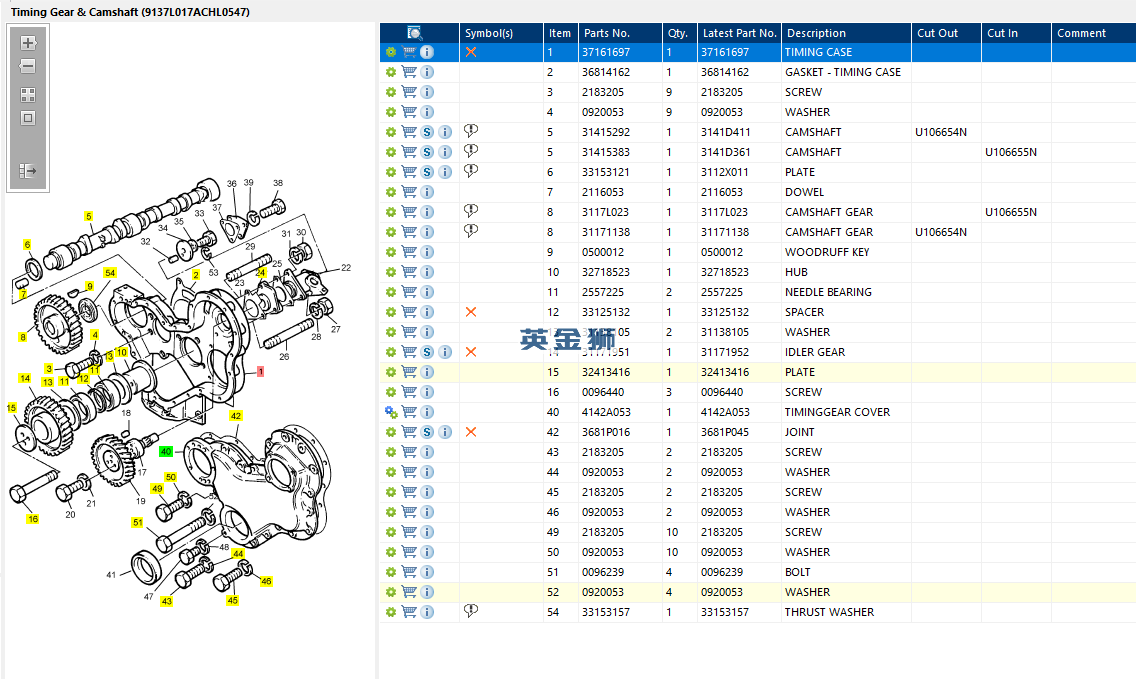
Task: Click quantity 10 in item 49 SCREW row
Action: tap(672, 532)
